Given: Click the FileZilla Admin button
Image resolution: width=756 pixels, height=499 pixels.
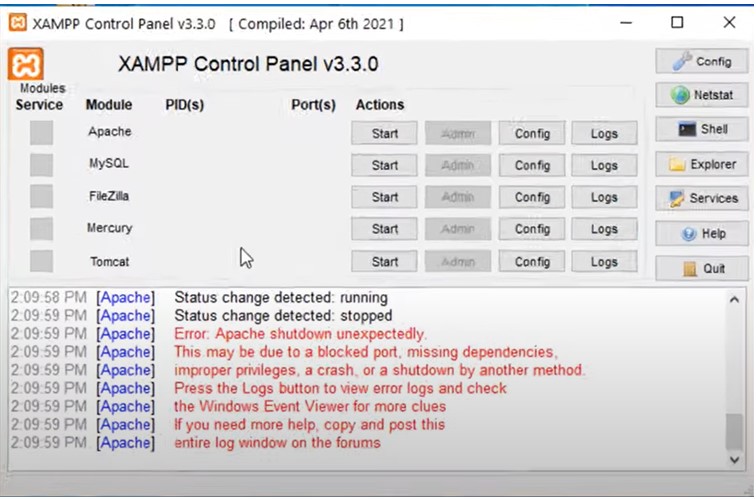Looking at the screenshot, I should (458, 197).
